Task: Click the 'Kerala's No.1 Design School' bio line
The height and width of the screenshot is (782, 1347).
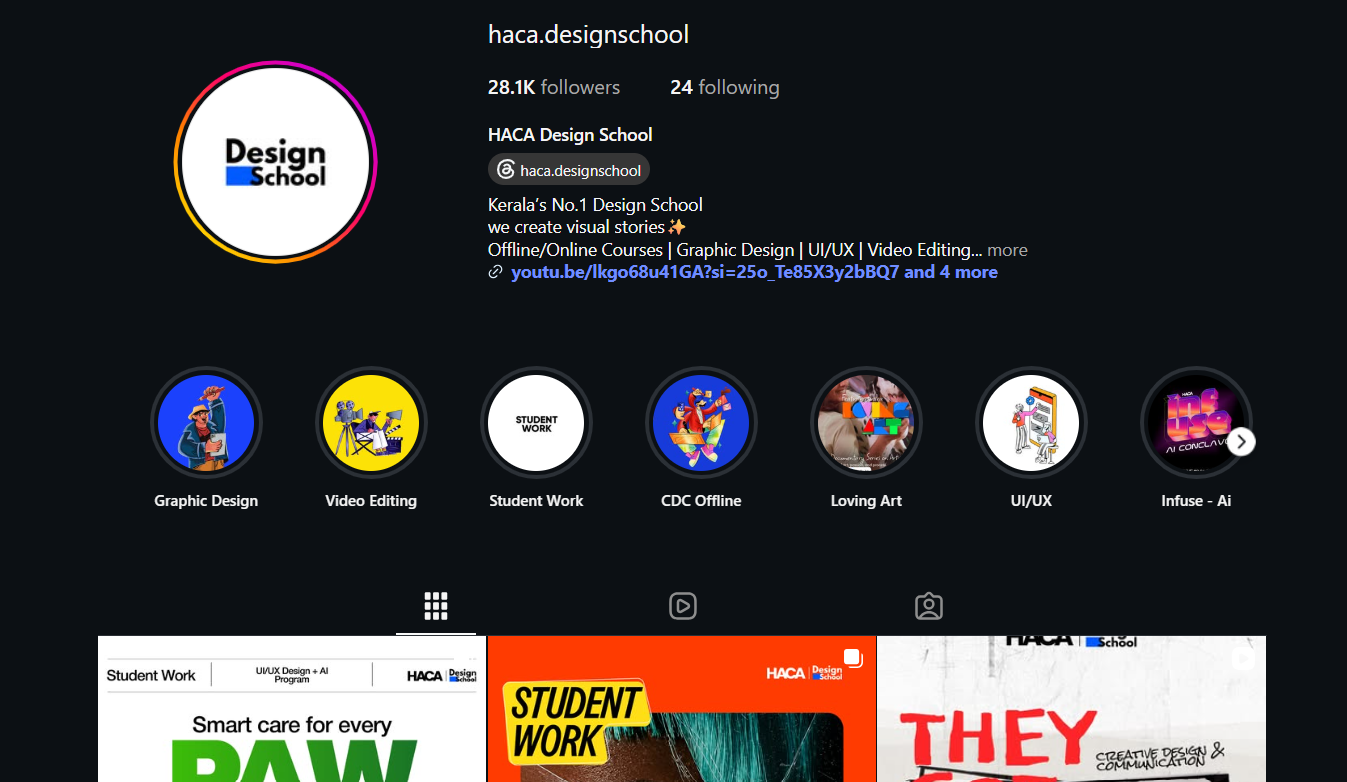Action: coord(595,205)
